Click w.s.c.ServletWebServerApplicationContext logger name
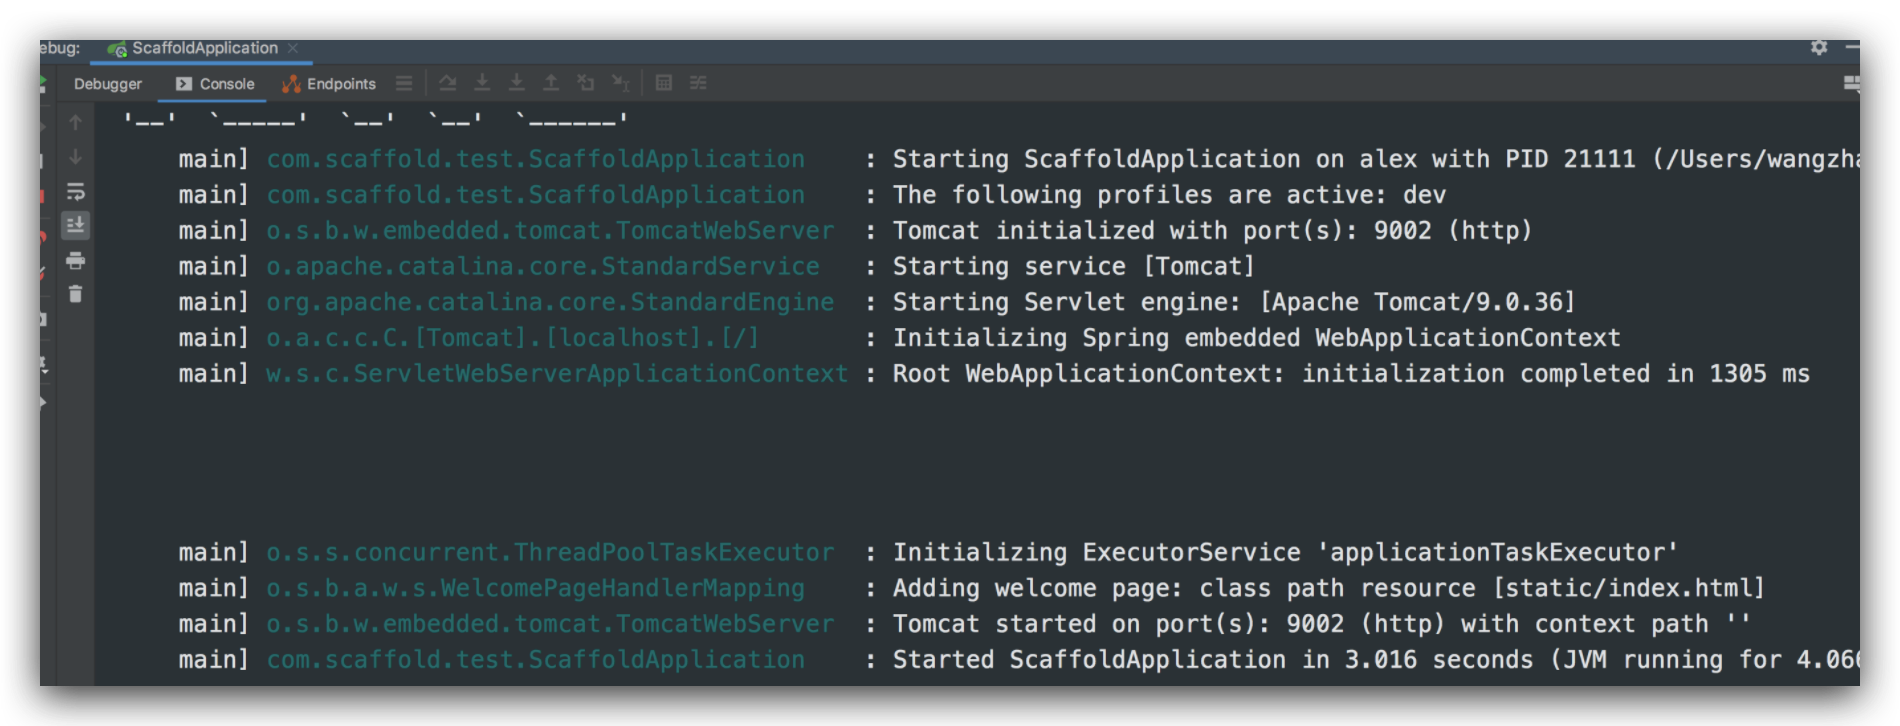The width and height of the screenshot is (1900, 726). 557,374
